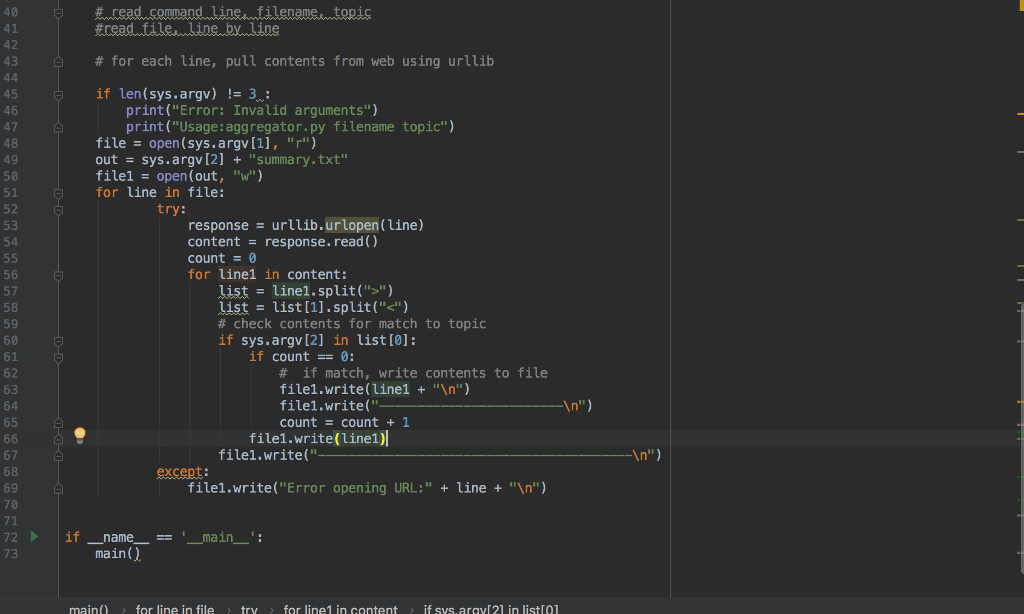Click "Error: Invalid arguments" string
This screenshot has width=1024, height=614.
(x=271, y=110)
